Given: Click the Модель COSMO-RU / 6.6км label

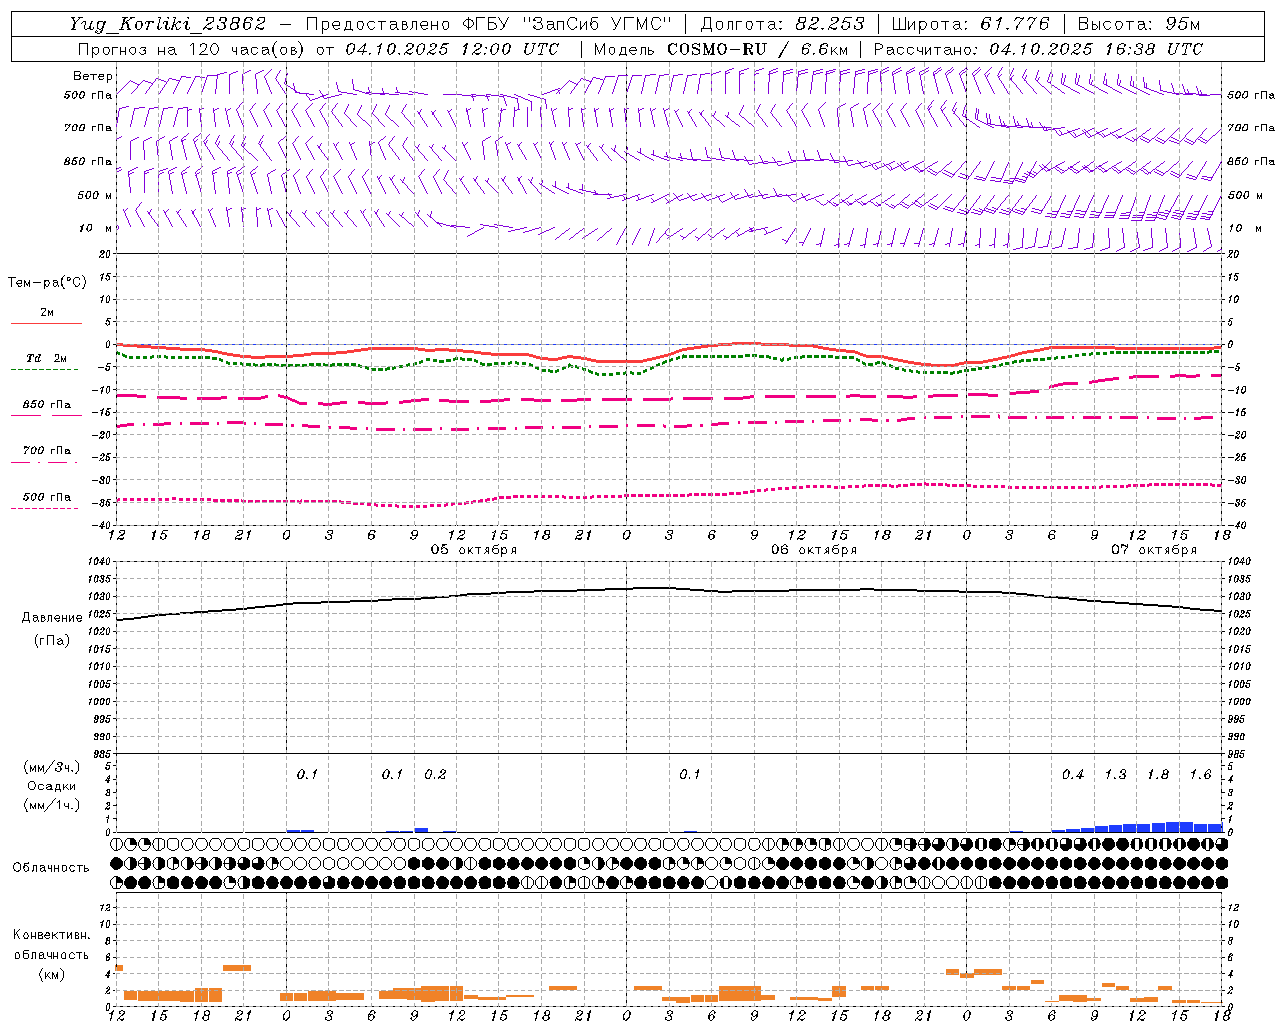Looking at the screenshot, I should coord(721,49).
